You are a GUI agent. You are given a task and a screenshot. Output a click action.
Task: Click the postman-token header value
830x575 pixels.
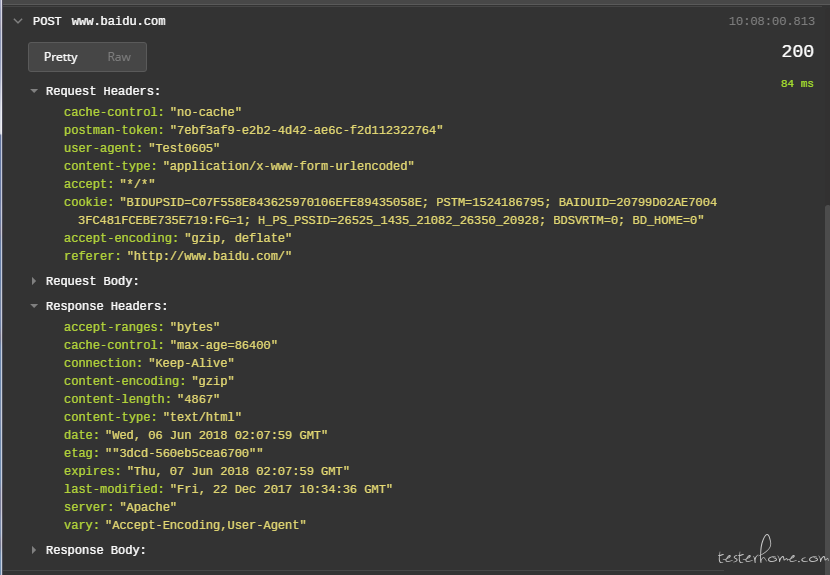(306, 130)
